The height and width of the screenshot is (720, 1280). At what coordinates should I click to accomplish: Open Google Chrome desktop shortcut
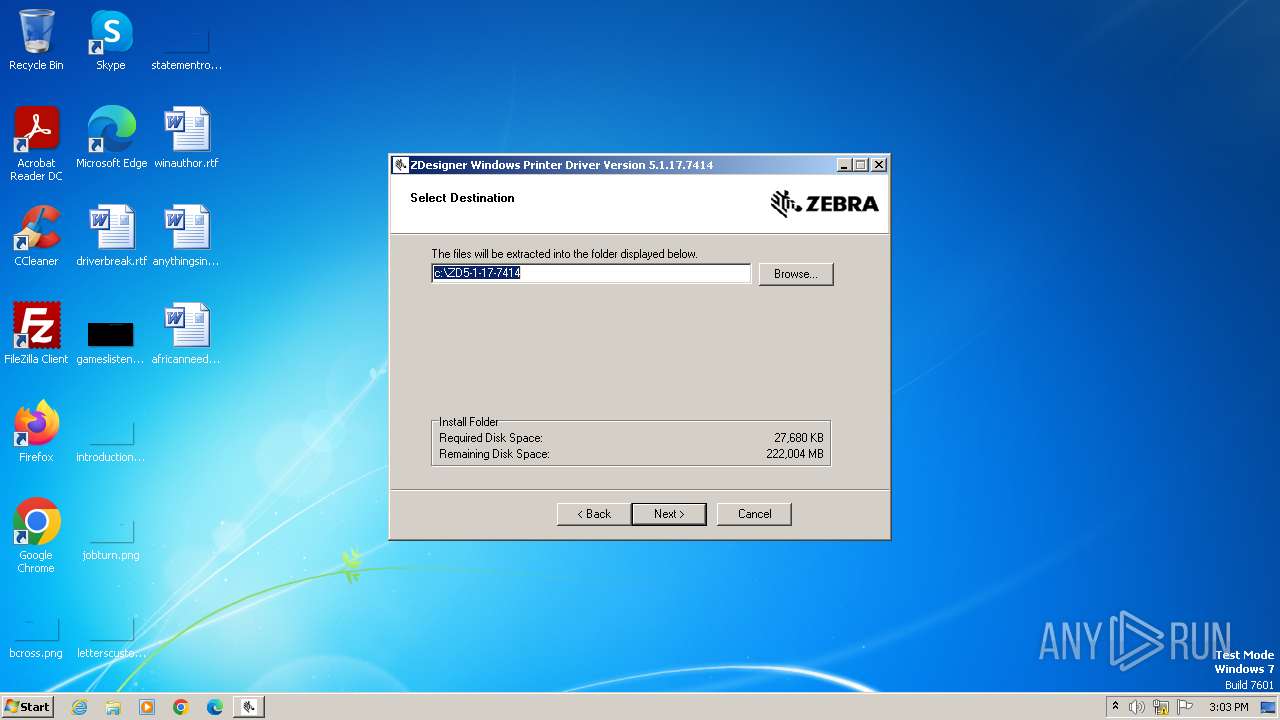[36, 535]
